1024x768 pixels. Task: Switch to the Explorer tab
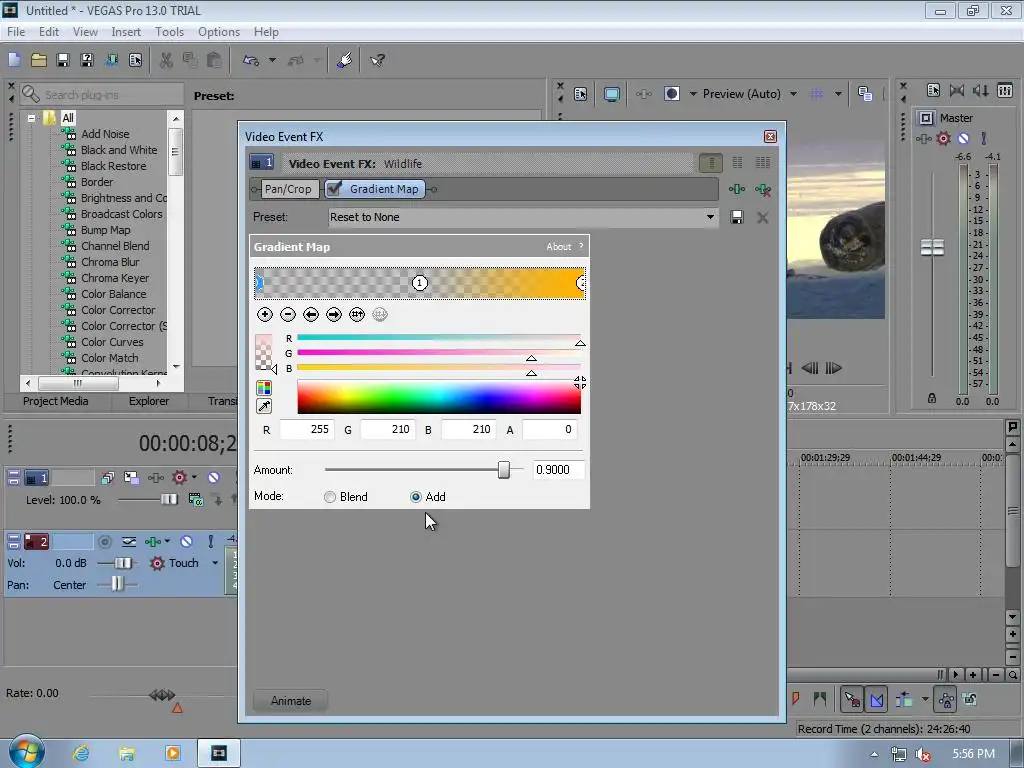[148, 401]
